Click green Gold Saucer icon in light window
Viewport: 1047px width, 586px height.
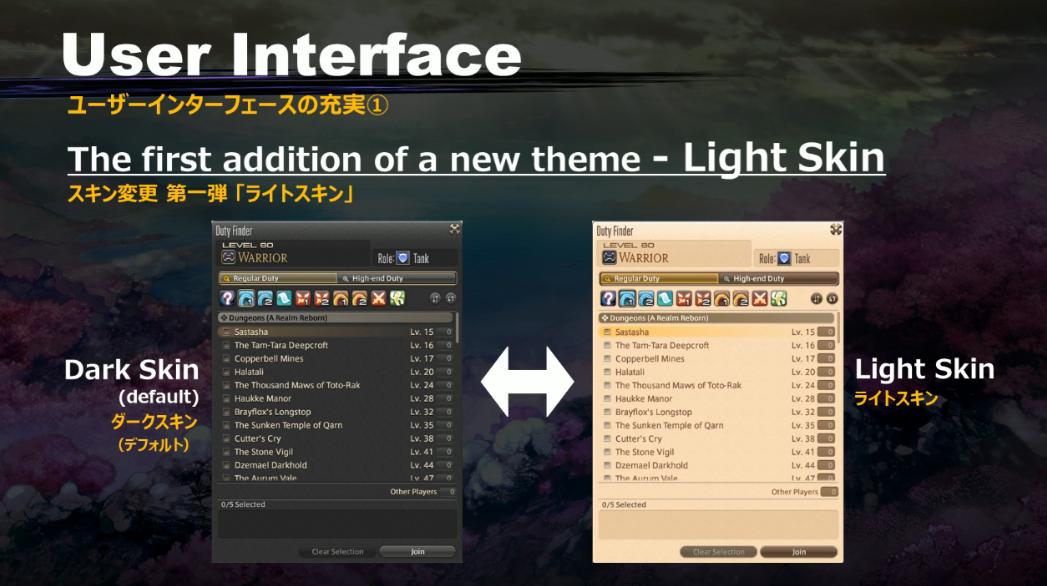coord(779,298)
